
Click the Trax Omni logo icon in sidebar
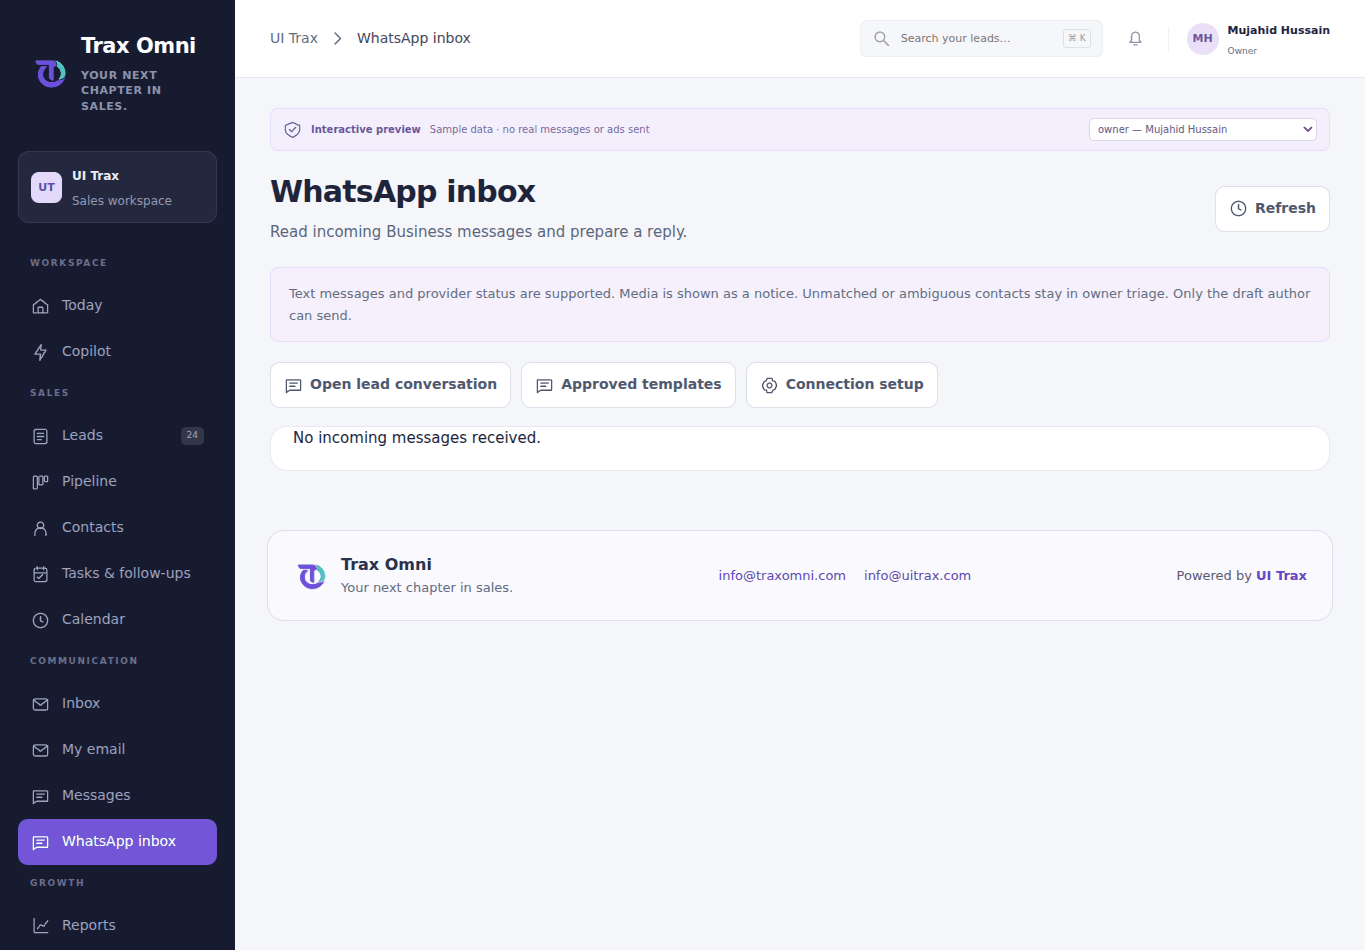51,73
